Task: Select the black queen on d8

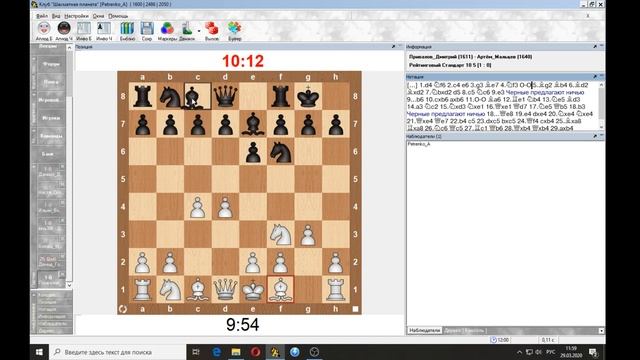Action: tap(225, 97)
